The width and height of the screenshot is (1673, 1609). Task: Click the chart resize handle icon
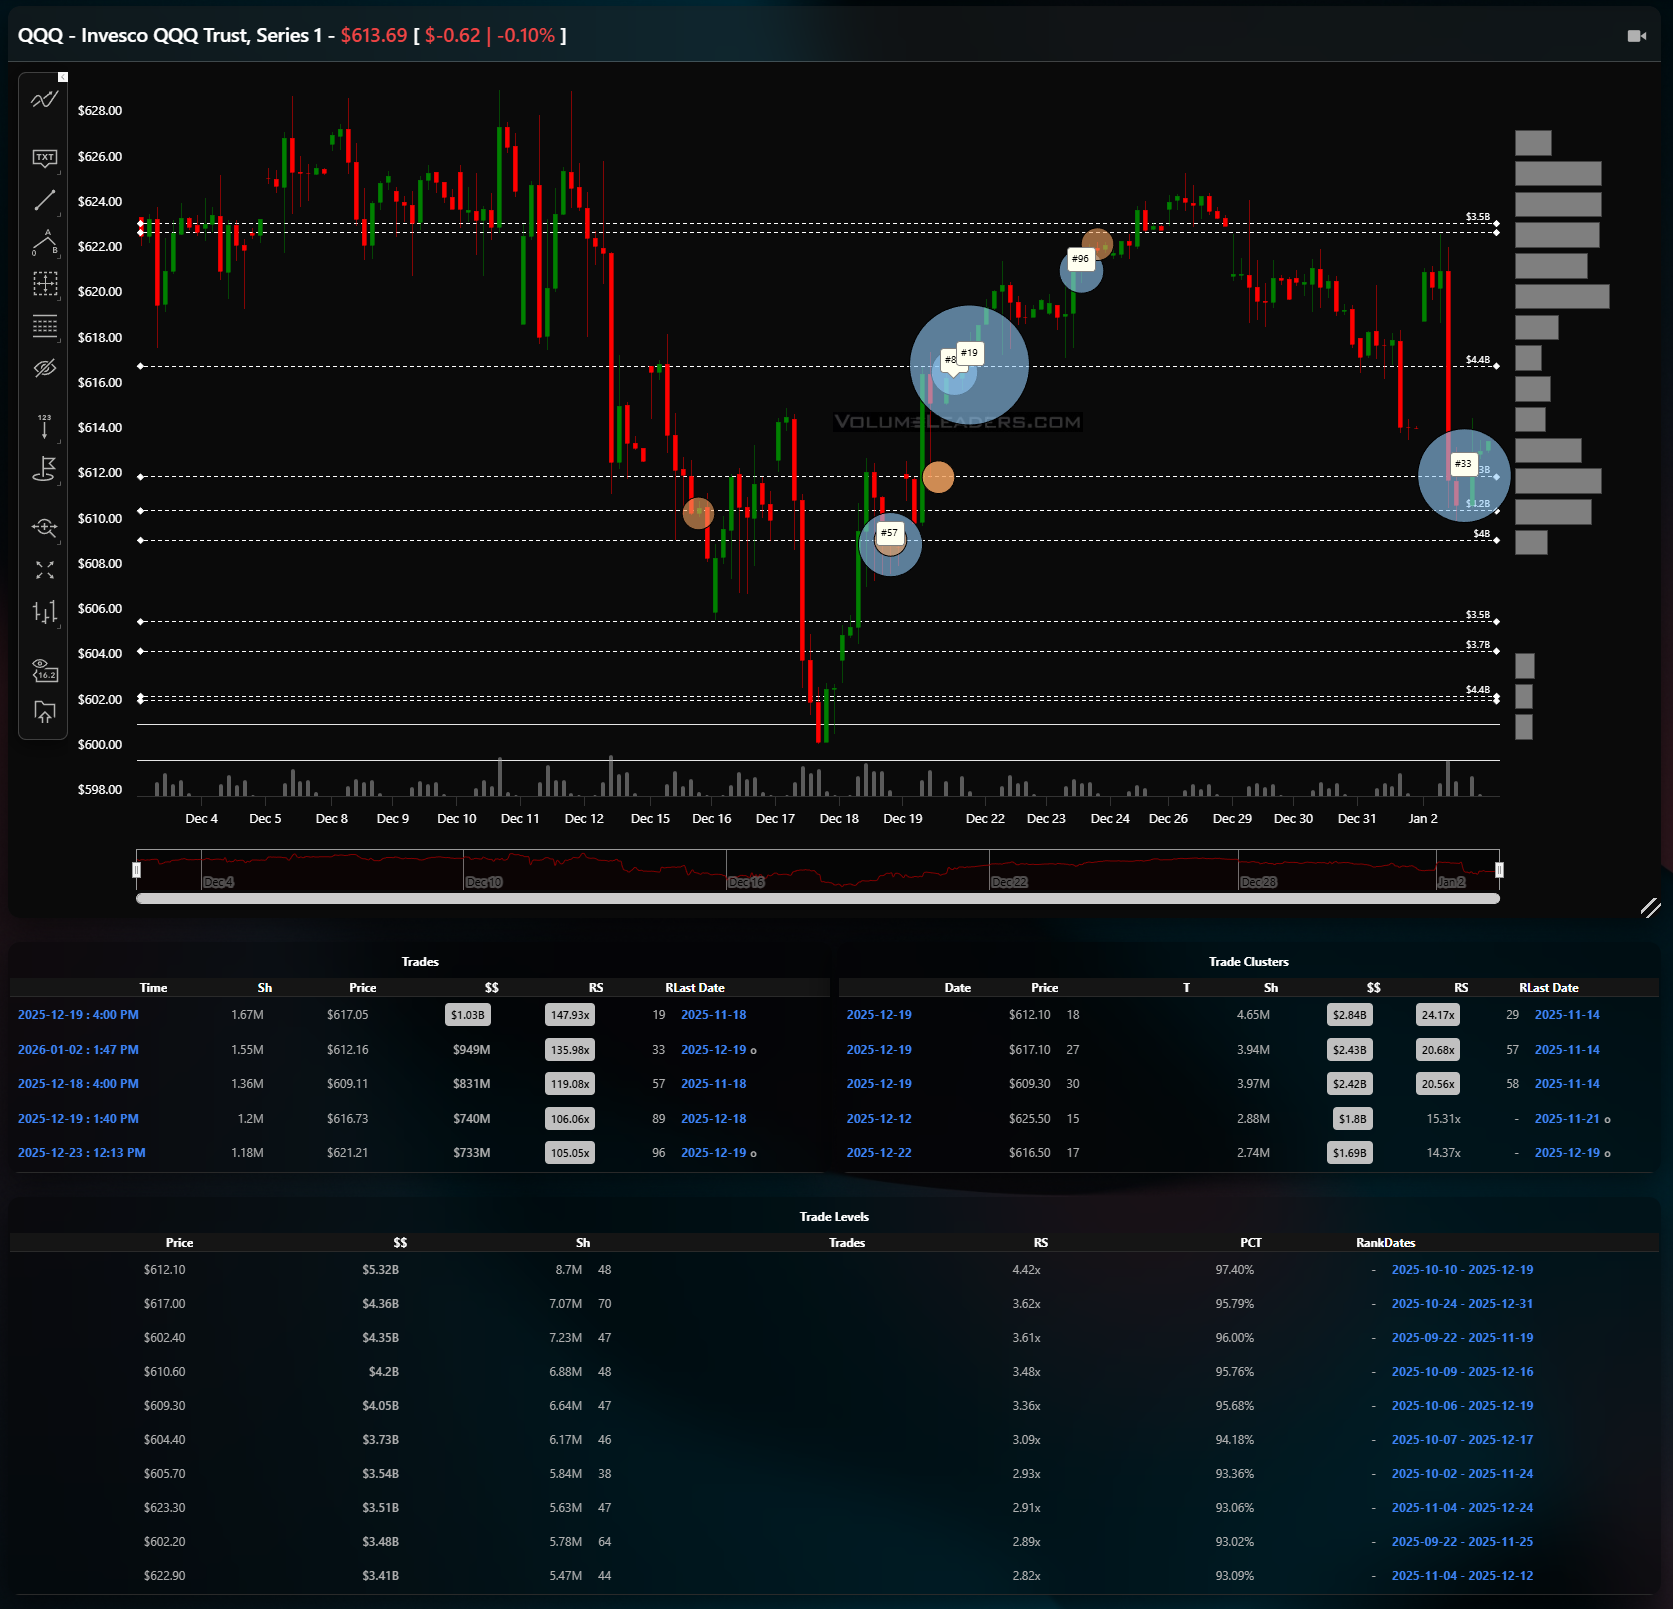tap(1650, 907)
